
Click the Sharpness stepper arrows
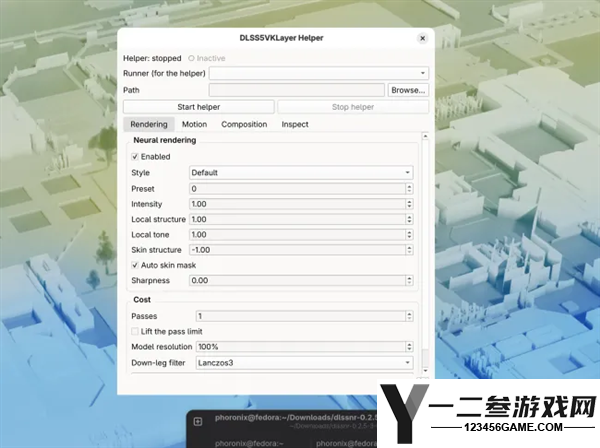[409, 280]
